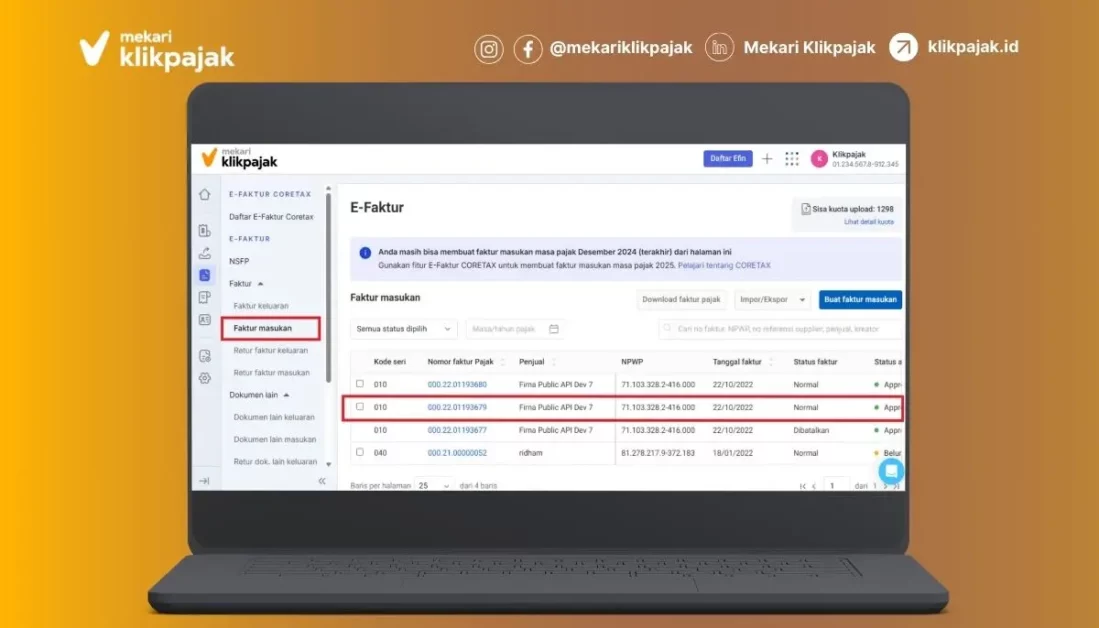Click the Dibatalkan status cell

(x=811, y=430)
